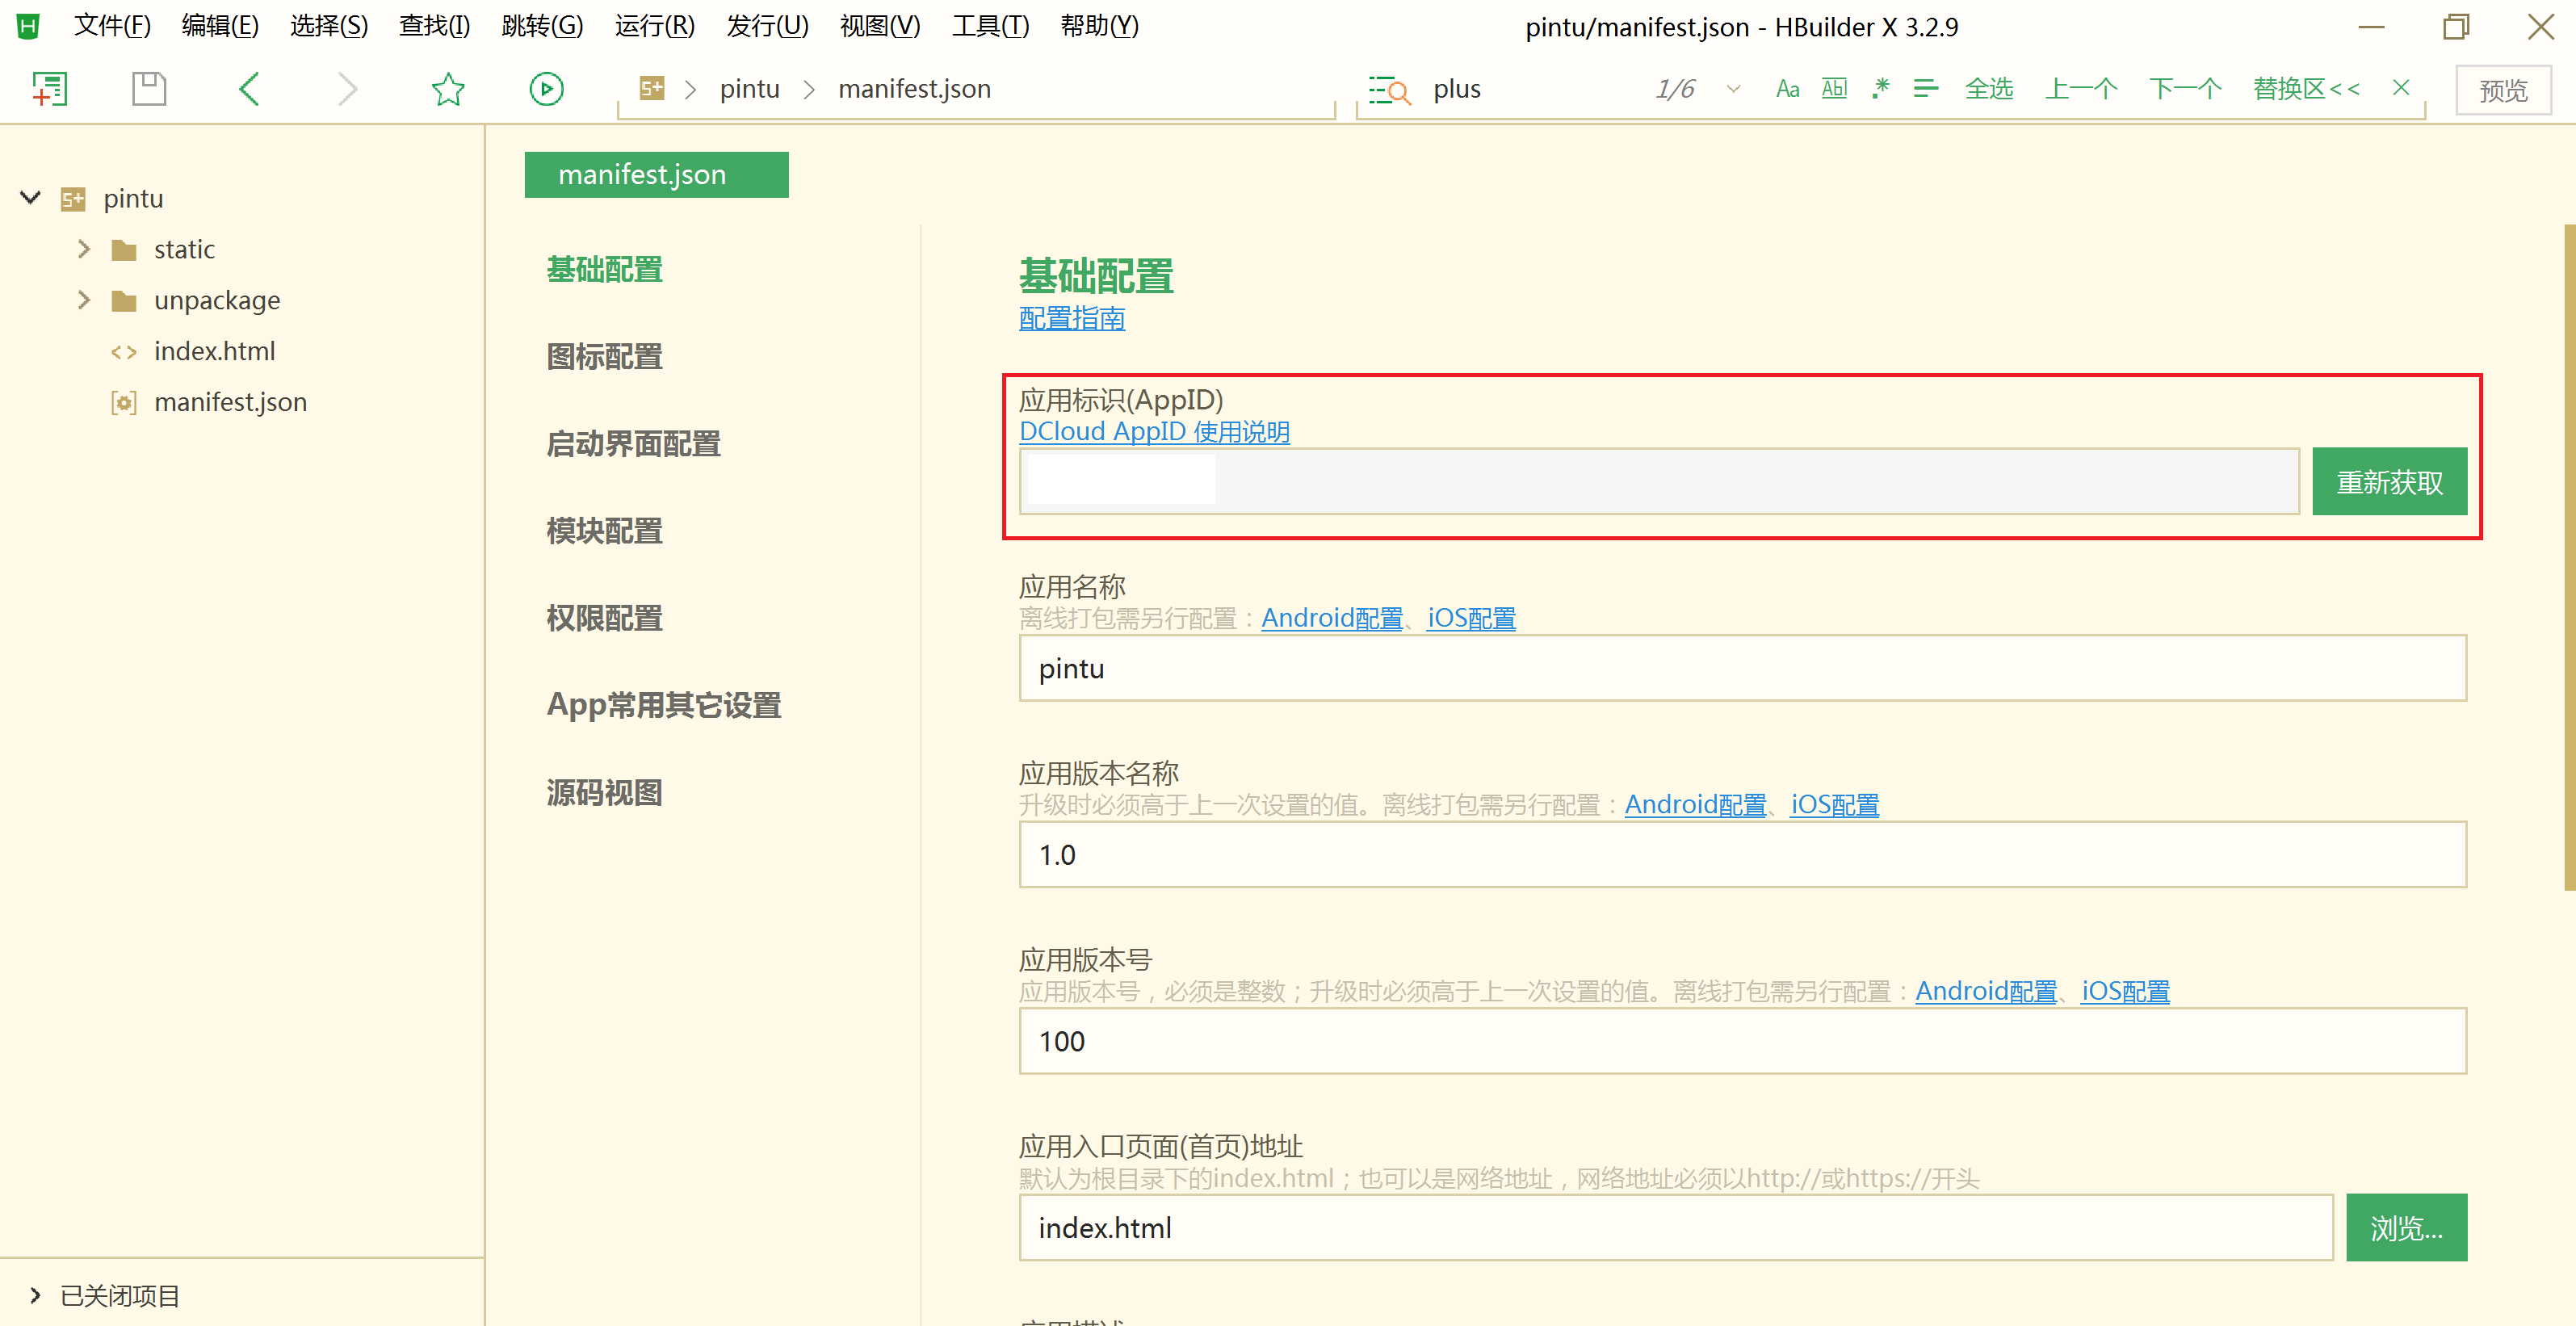This screenshot has height=1326, width=2576.
Task: Toggle case sensitive Aa search option
Action: 1787,89
